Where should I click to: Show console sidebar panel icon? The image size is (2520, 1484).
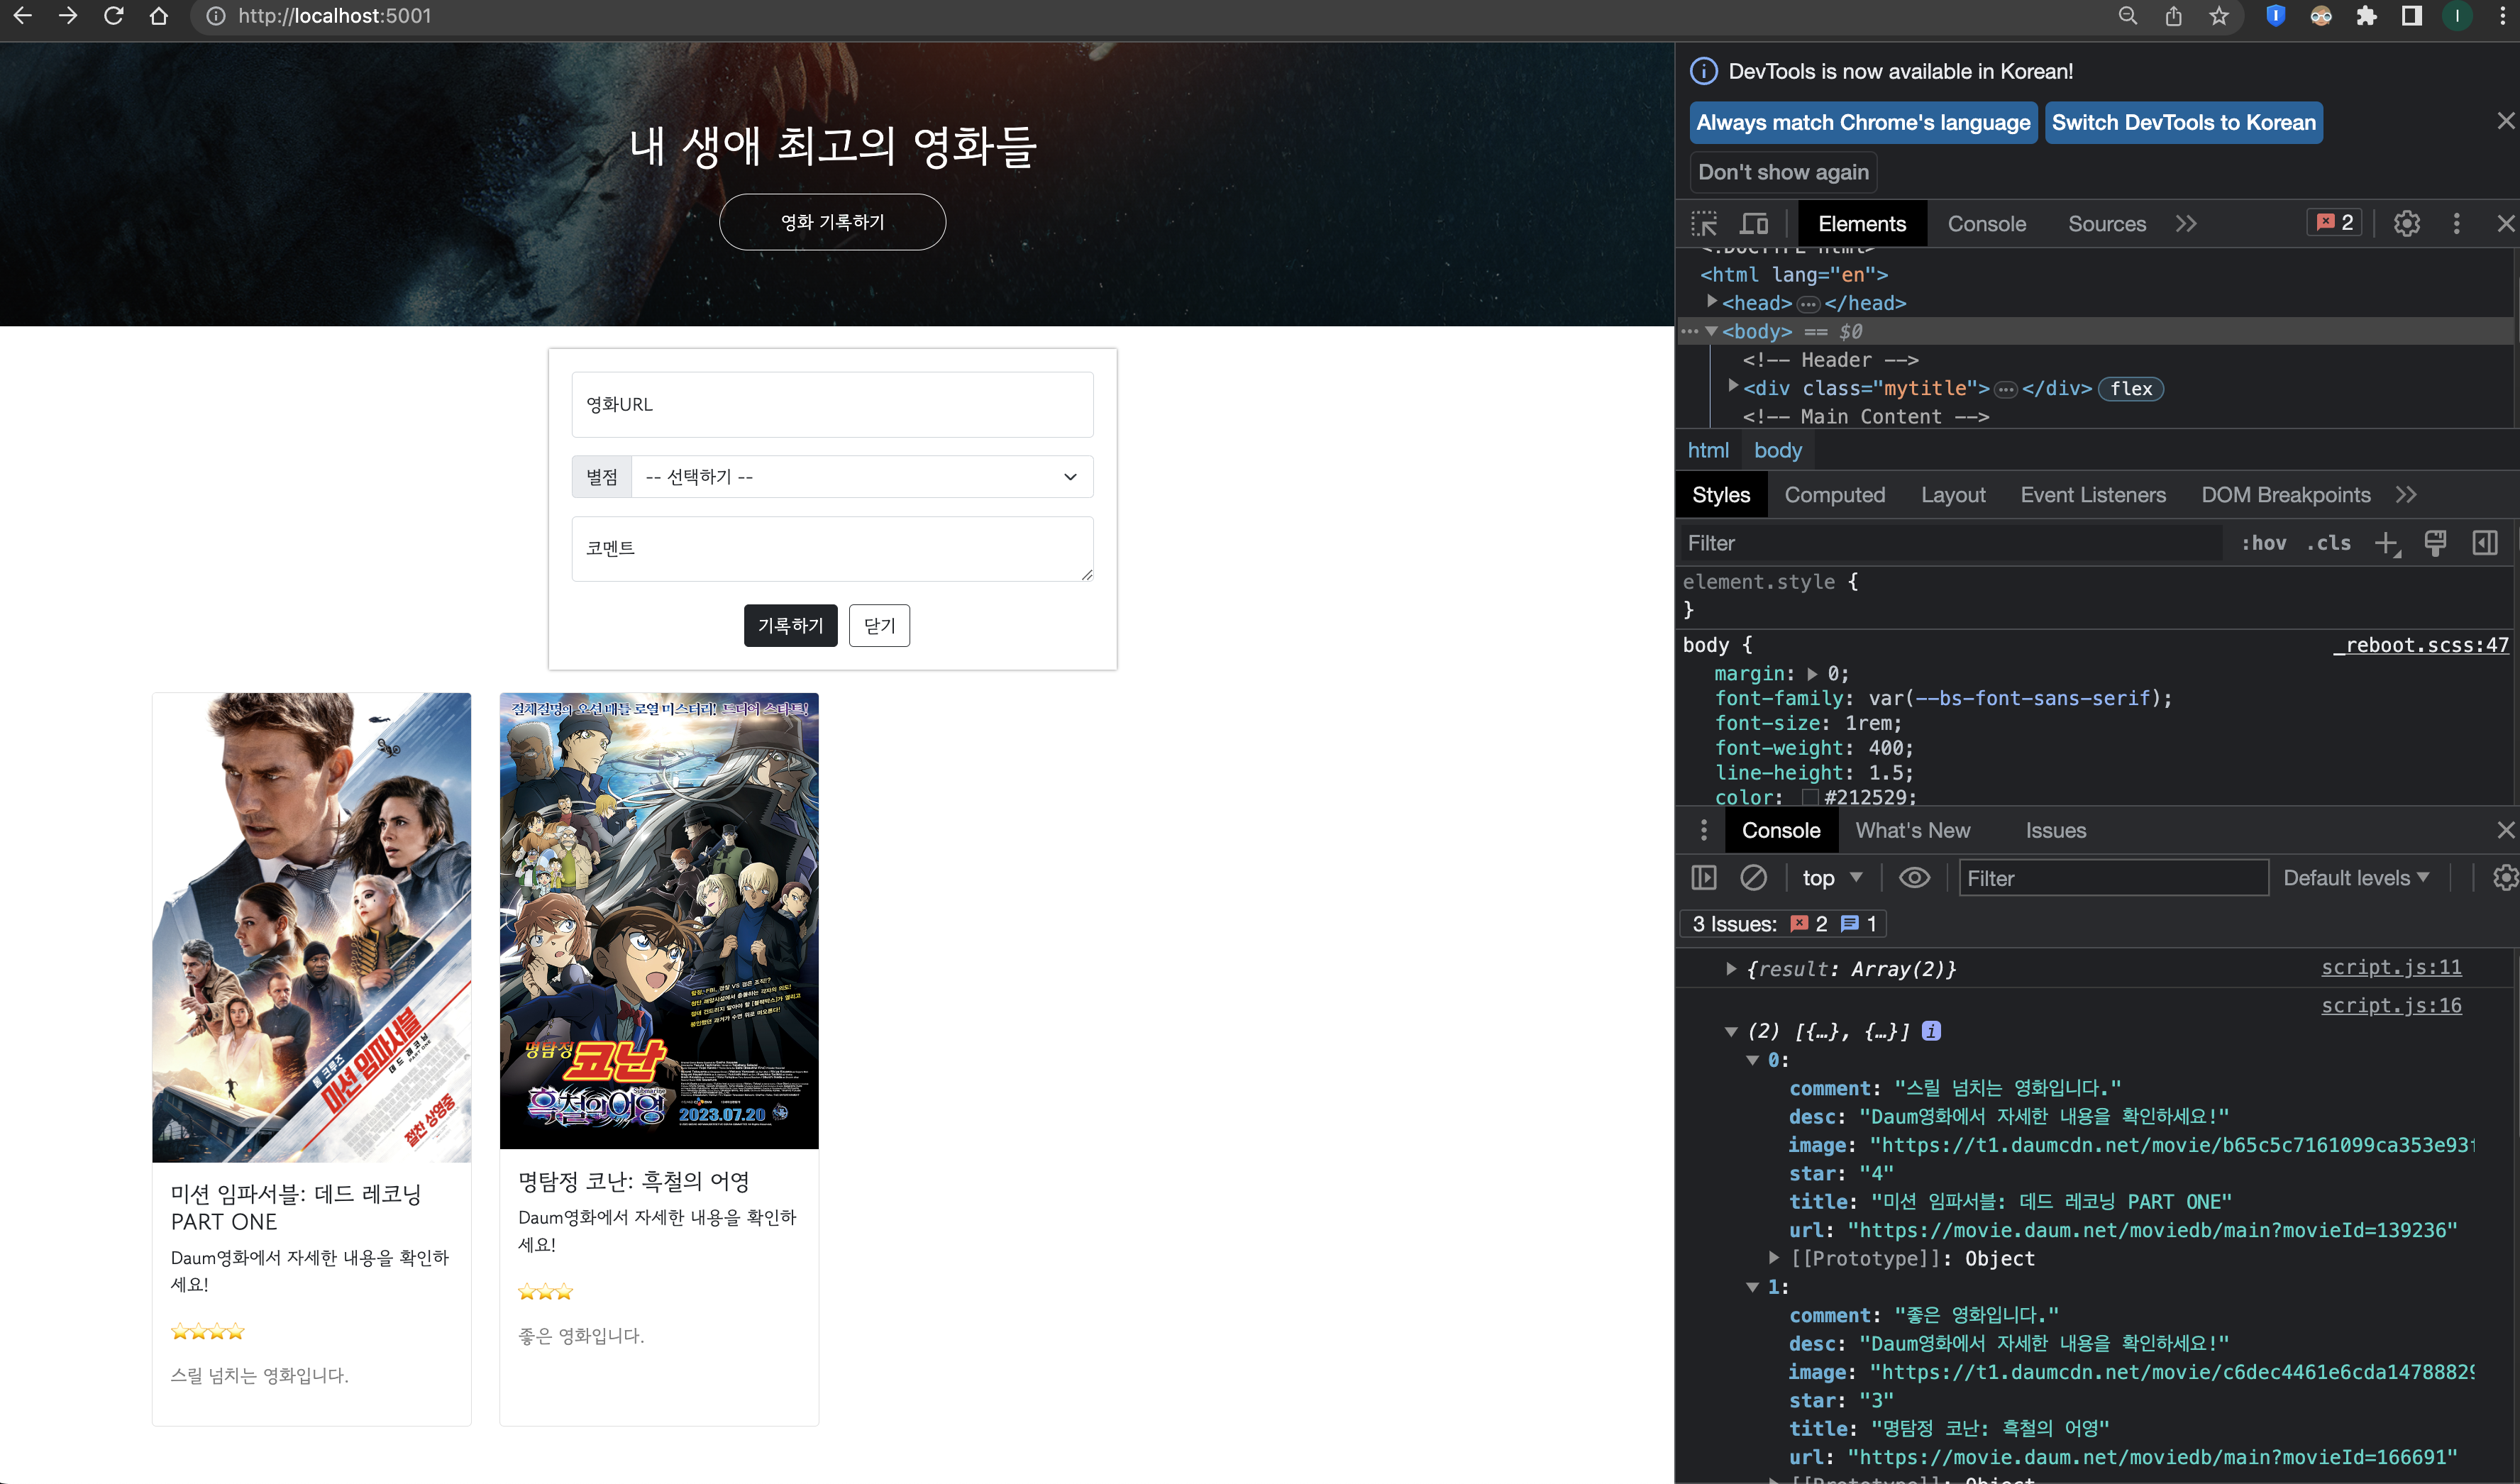coord(1704,878)
